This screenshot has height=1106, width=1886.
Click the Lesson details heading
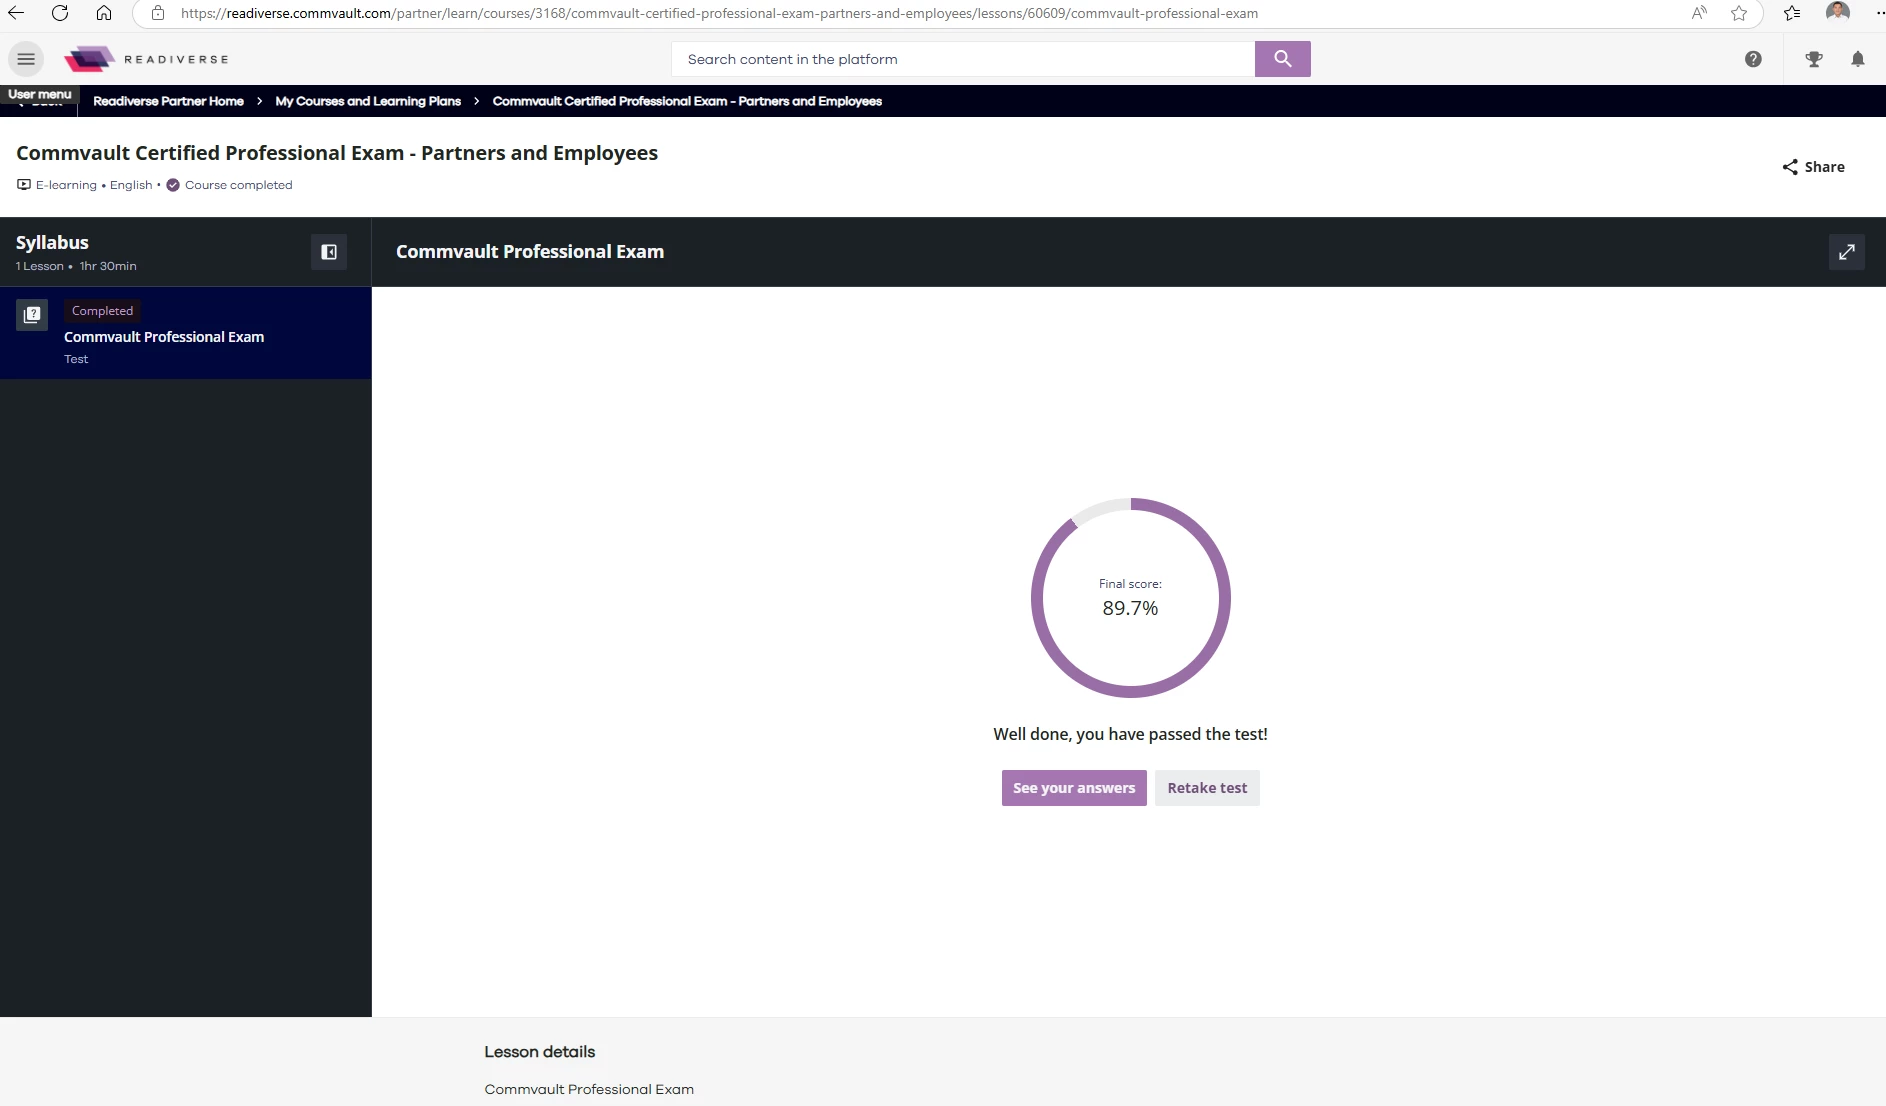pos(540,1052)
